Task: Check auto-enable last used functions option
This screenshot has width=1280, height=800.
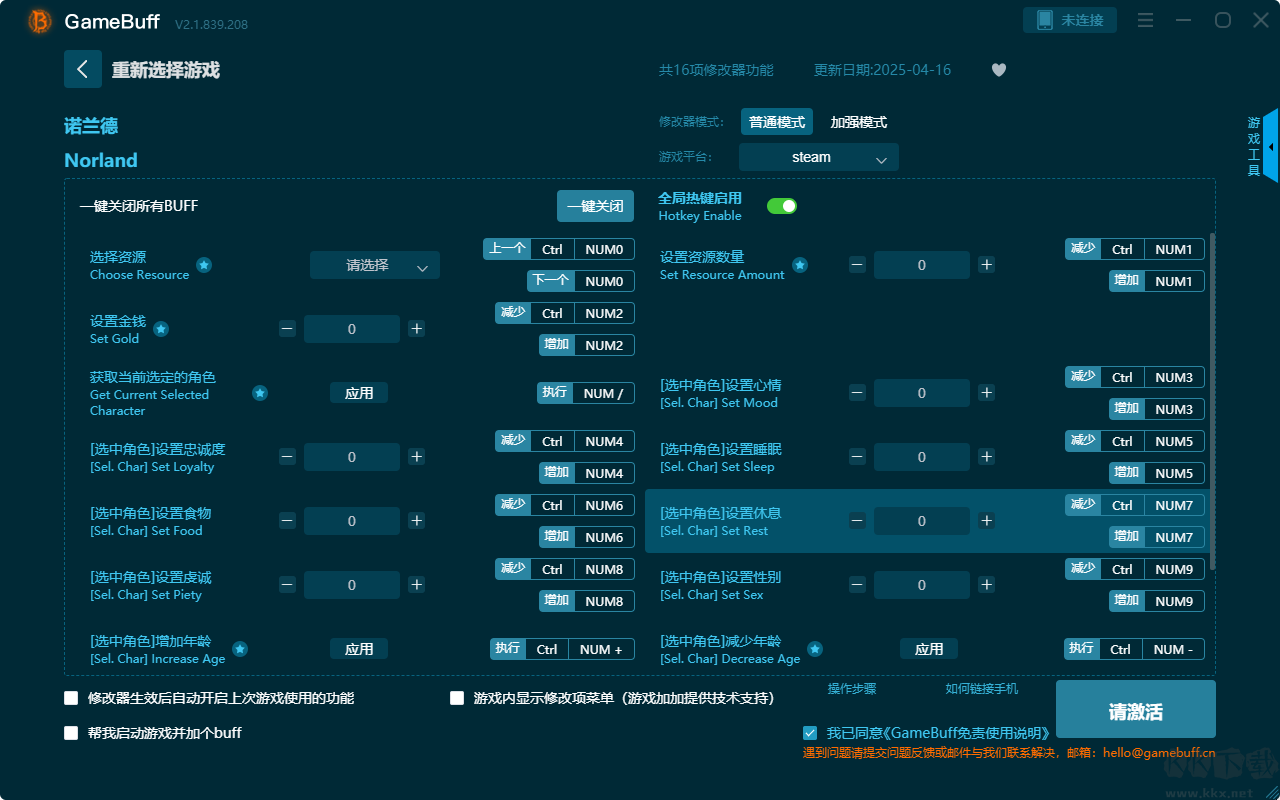Action: [x=71, y=698]
